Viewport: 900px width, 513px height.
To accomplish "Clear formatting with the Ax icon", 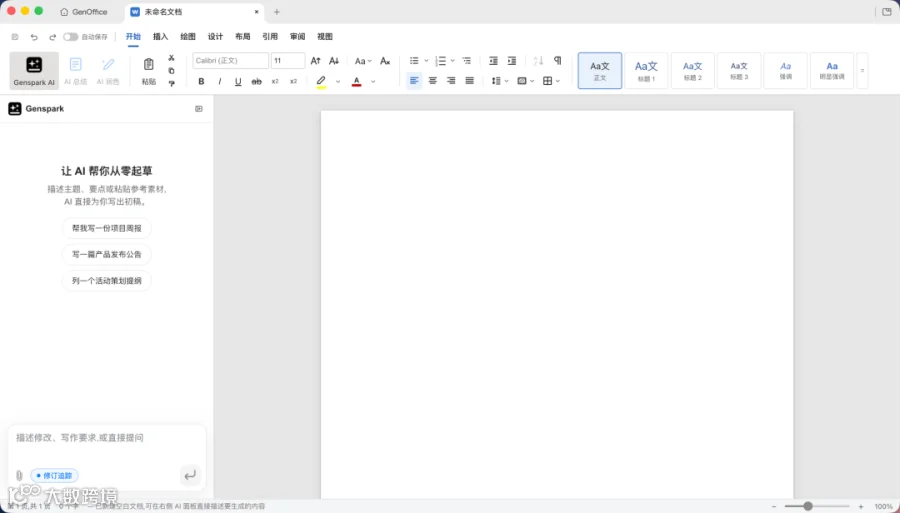I will [x=385, y=60].
